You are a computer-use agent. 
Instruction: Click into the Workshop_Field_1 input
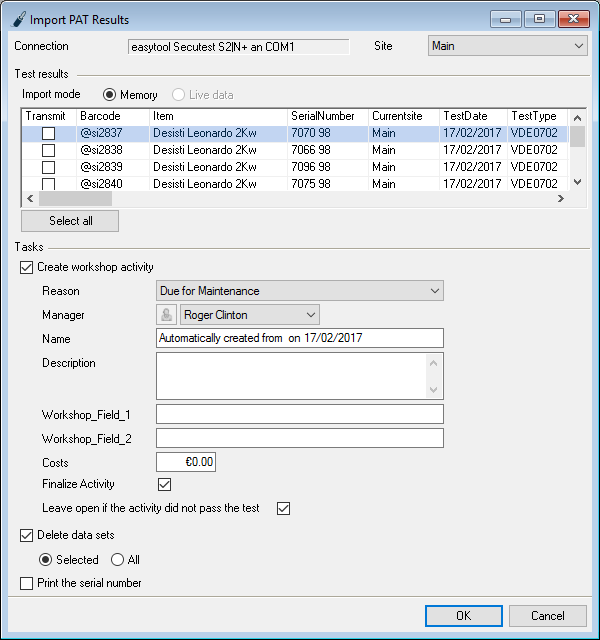[300, 414]
